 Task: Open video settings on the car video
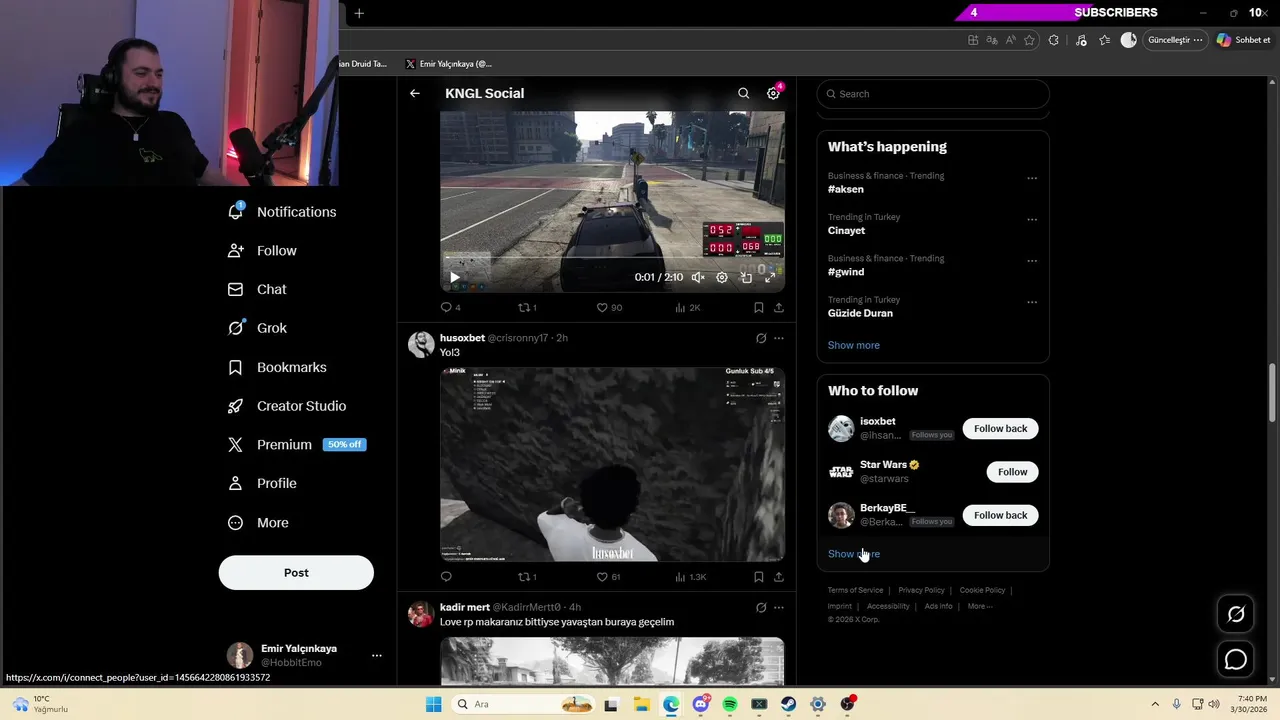click(722, 277)
